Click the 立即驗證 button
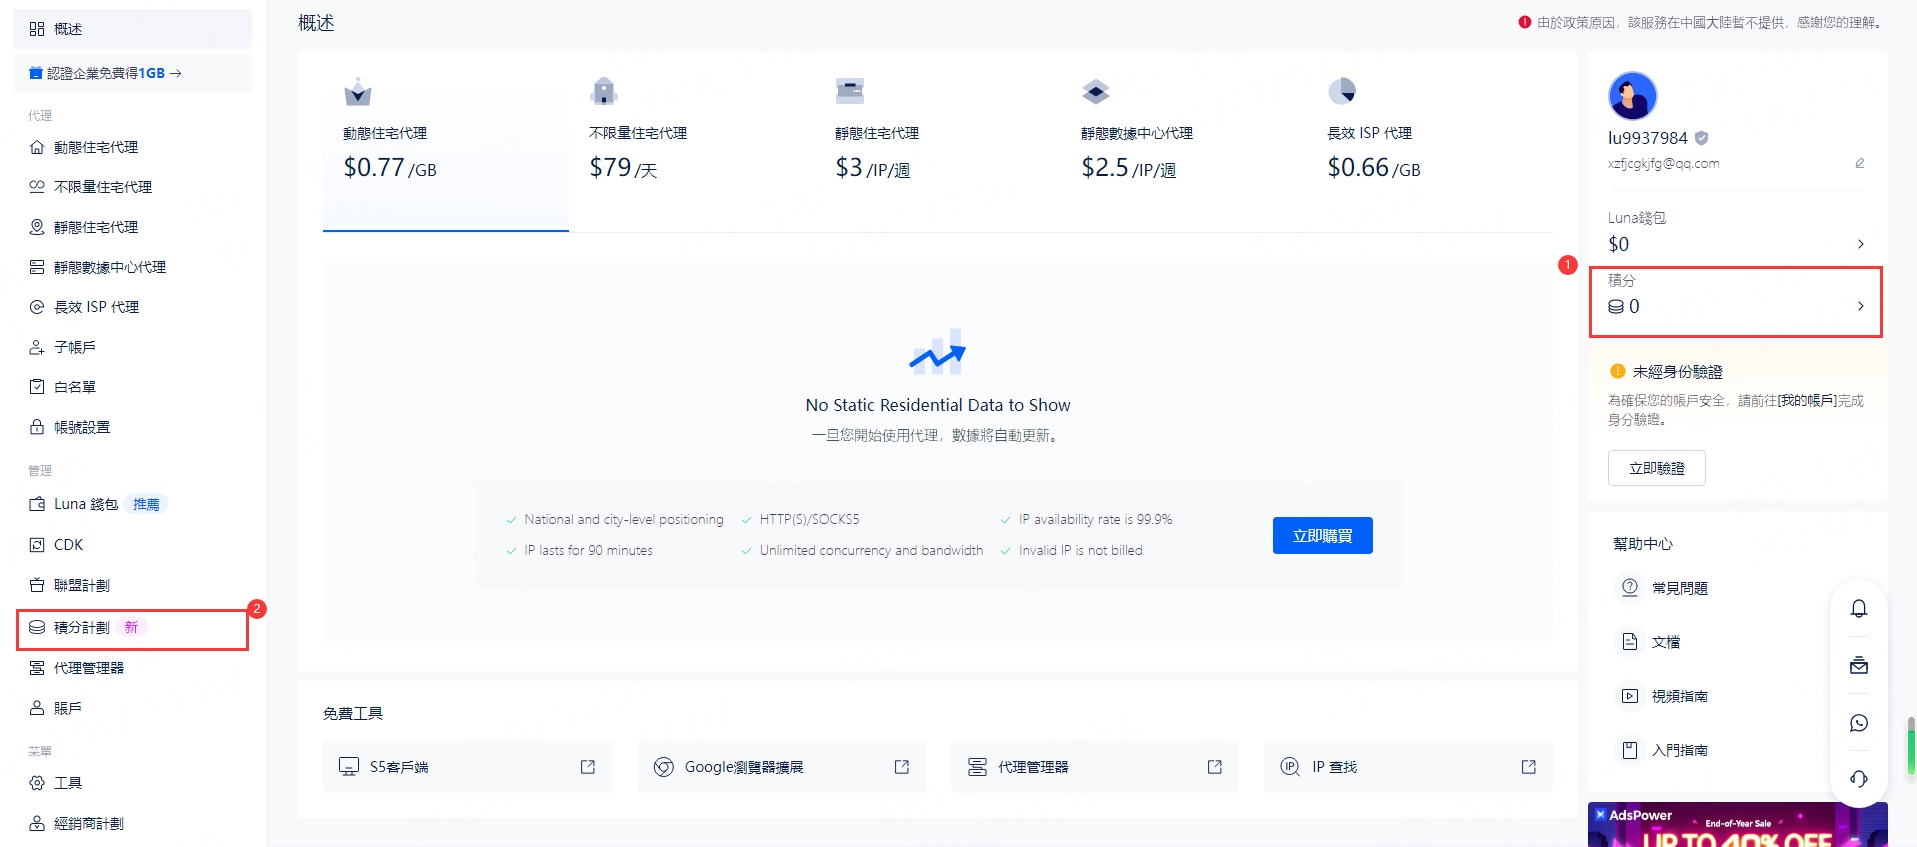Screen dimensions: 1917x847 point(1656,468)
